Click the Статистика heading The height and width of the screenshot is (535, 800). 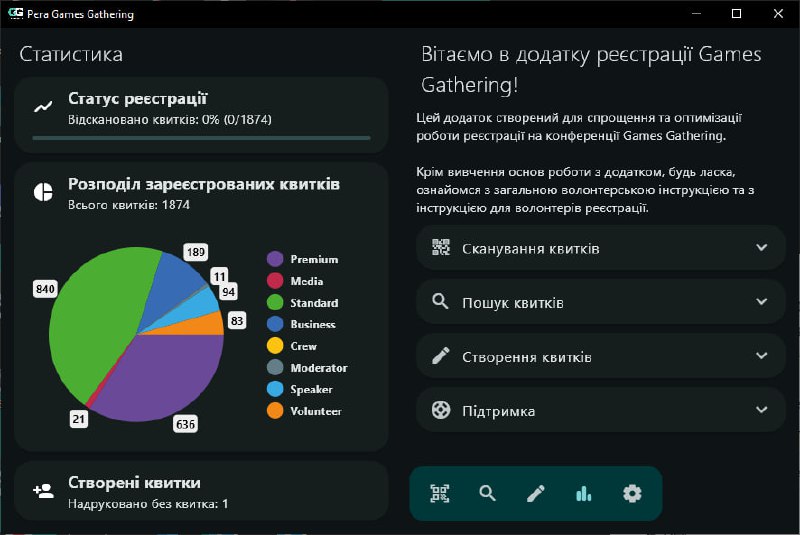click(71, 54)
